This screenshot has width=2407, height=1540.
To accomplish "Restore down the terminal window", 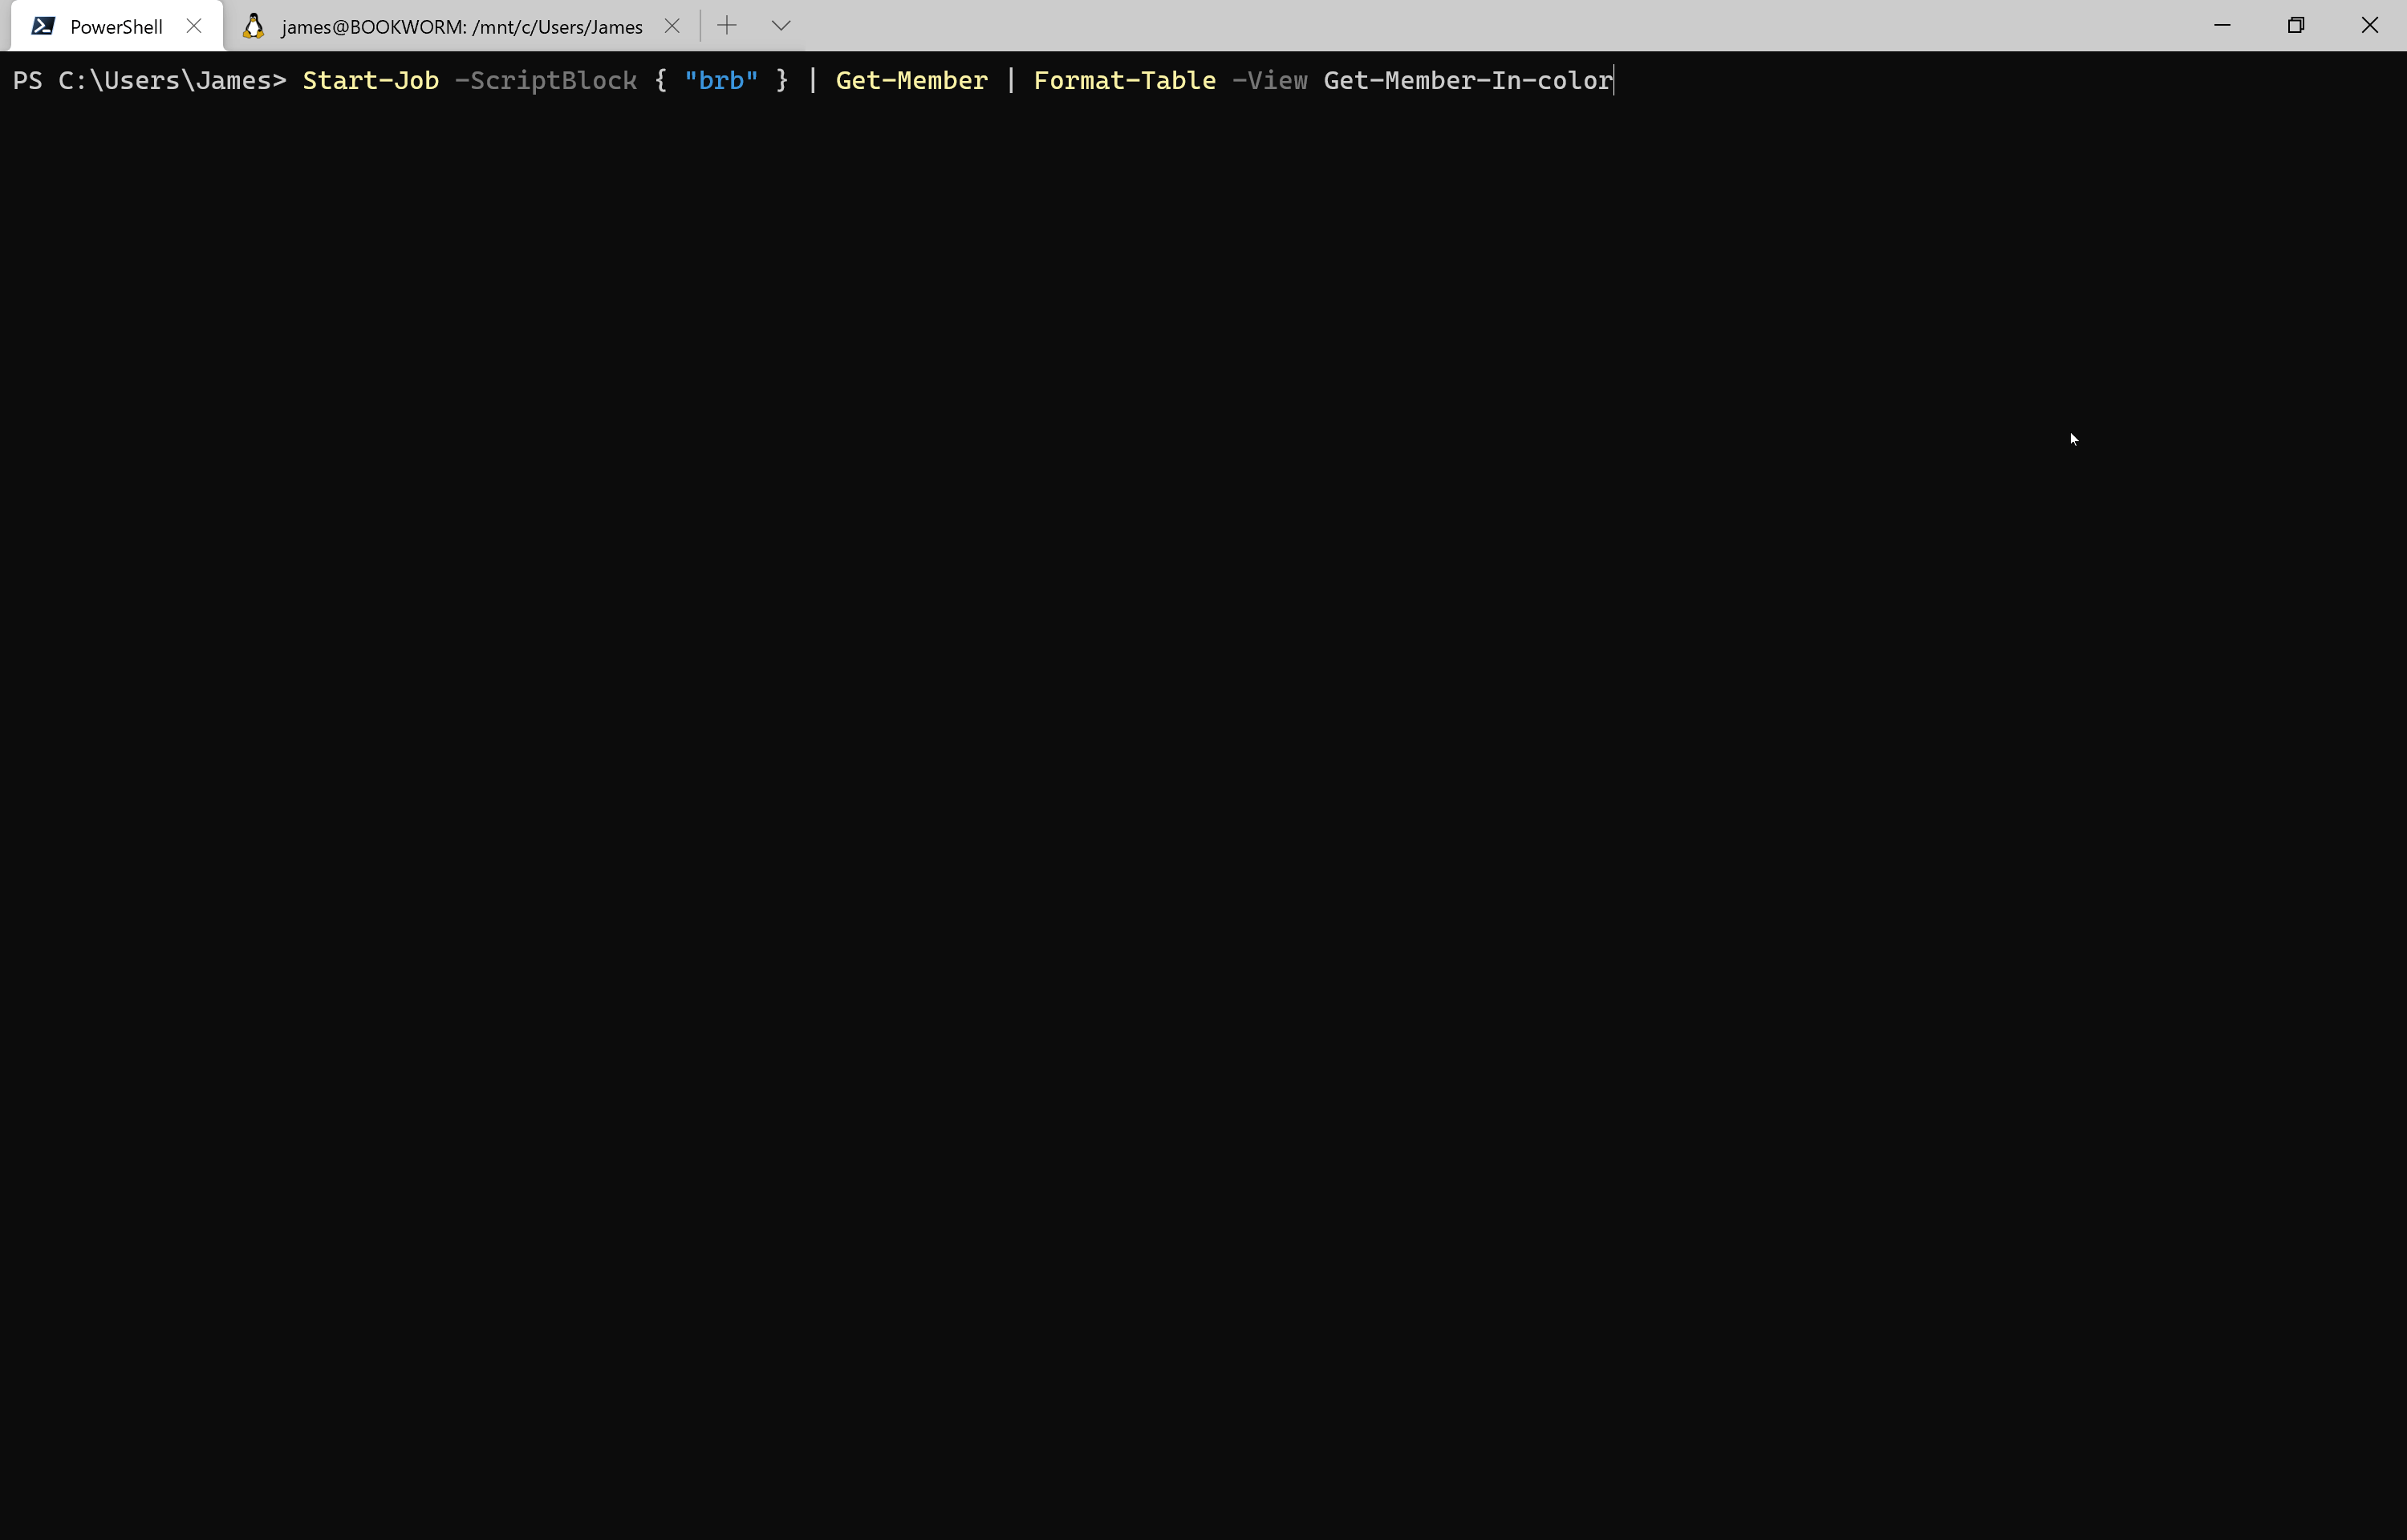I will [x=2296, y=25].
